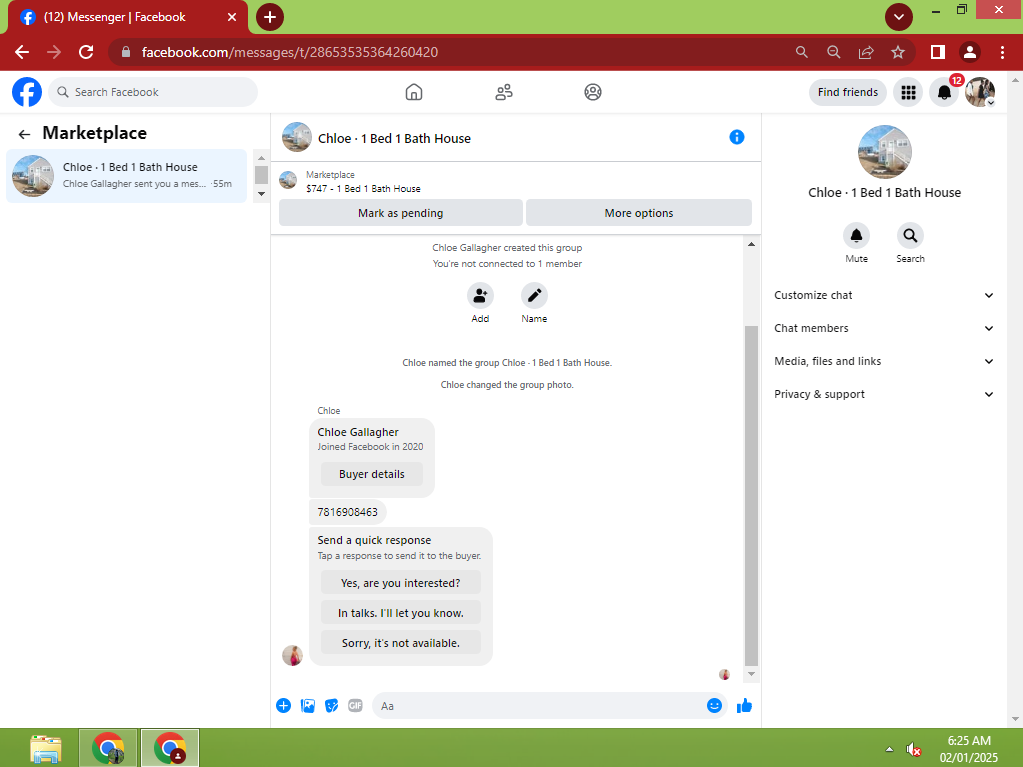Click the browser zoom out magnifier icon
The width and height of the screenshot is (1023, 767).
tap(834, 52)
